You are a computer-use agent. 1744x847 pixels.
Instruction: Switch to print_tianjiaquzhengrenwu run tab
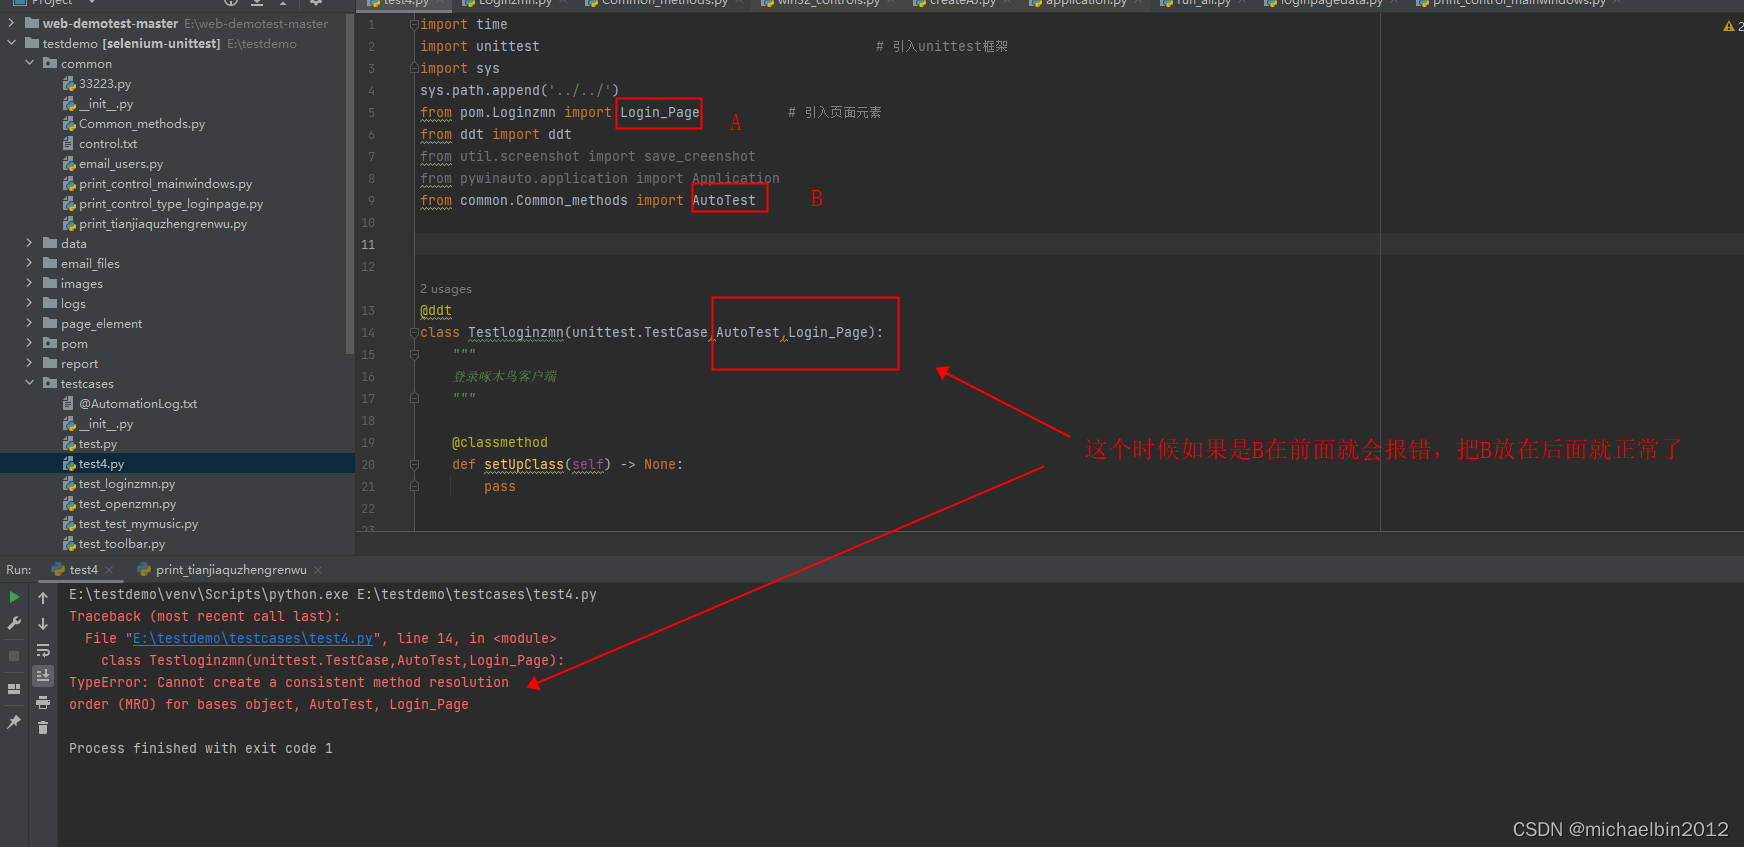[231, 570]
